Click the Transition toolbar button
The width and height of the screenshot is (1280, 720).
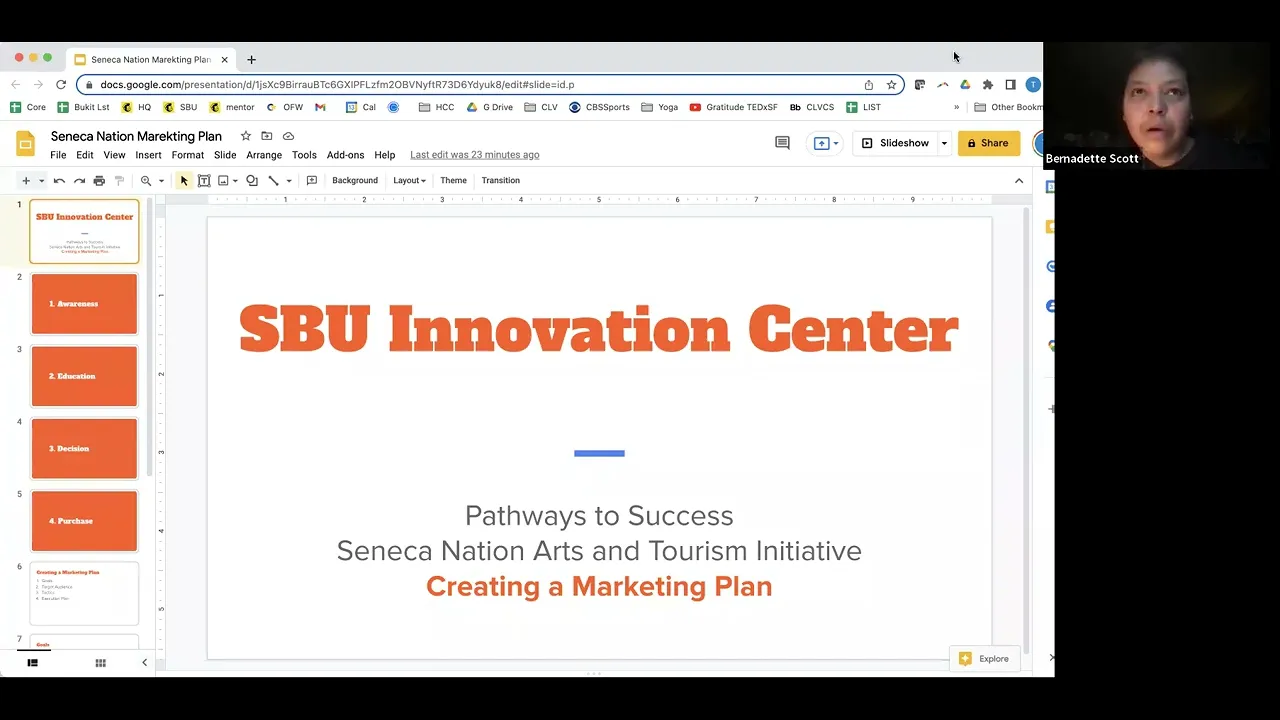(500, 181)
